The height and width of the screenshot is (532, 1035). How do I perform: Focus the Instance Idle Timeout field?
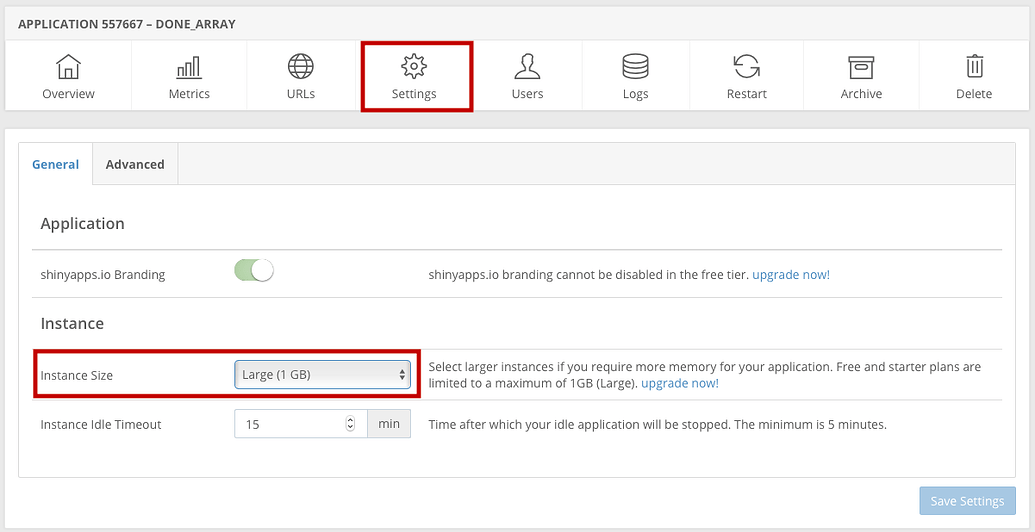pos(301,424)
